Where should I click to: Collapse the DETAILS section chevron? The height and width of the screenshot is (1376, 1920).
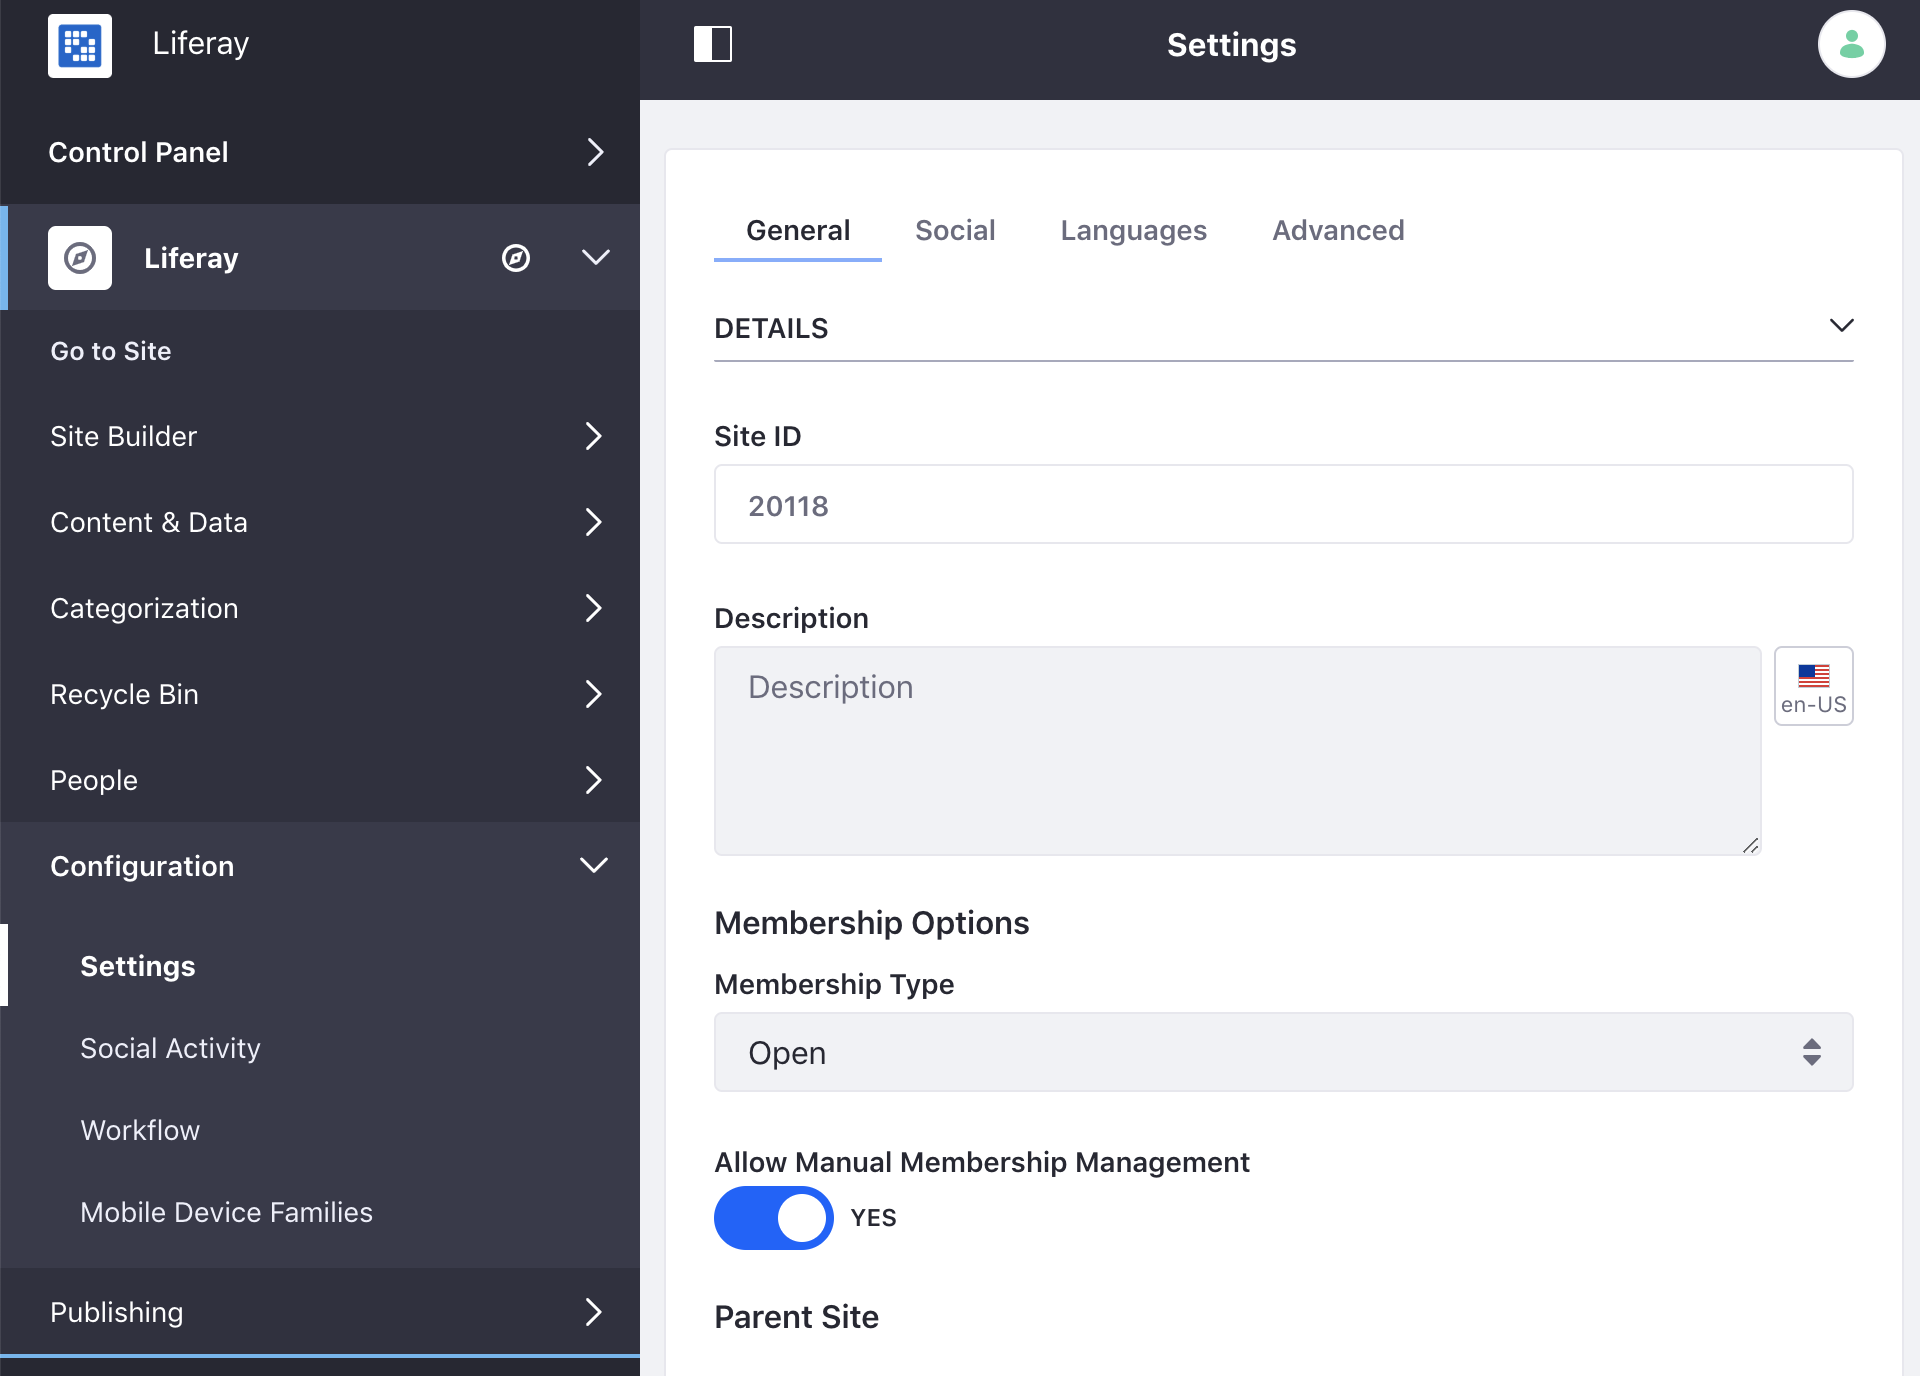point(1841,327)
